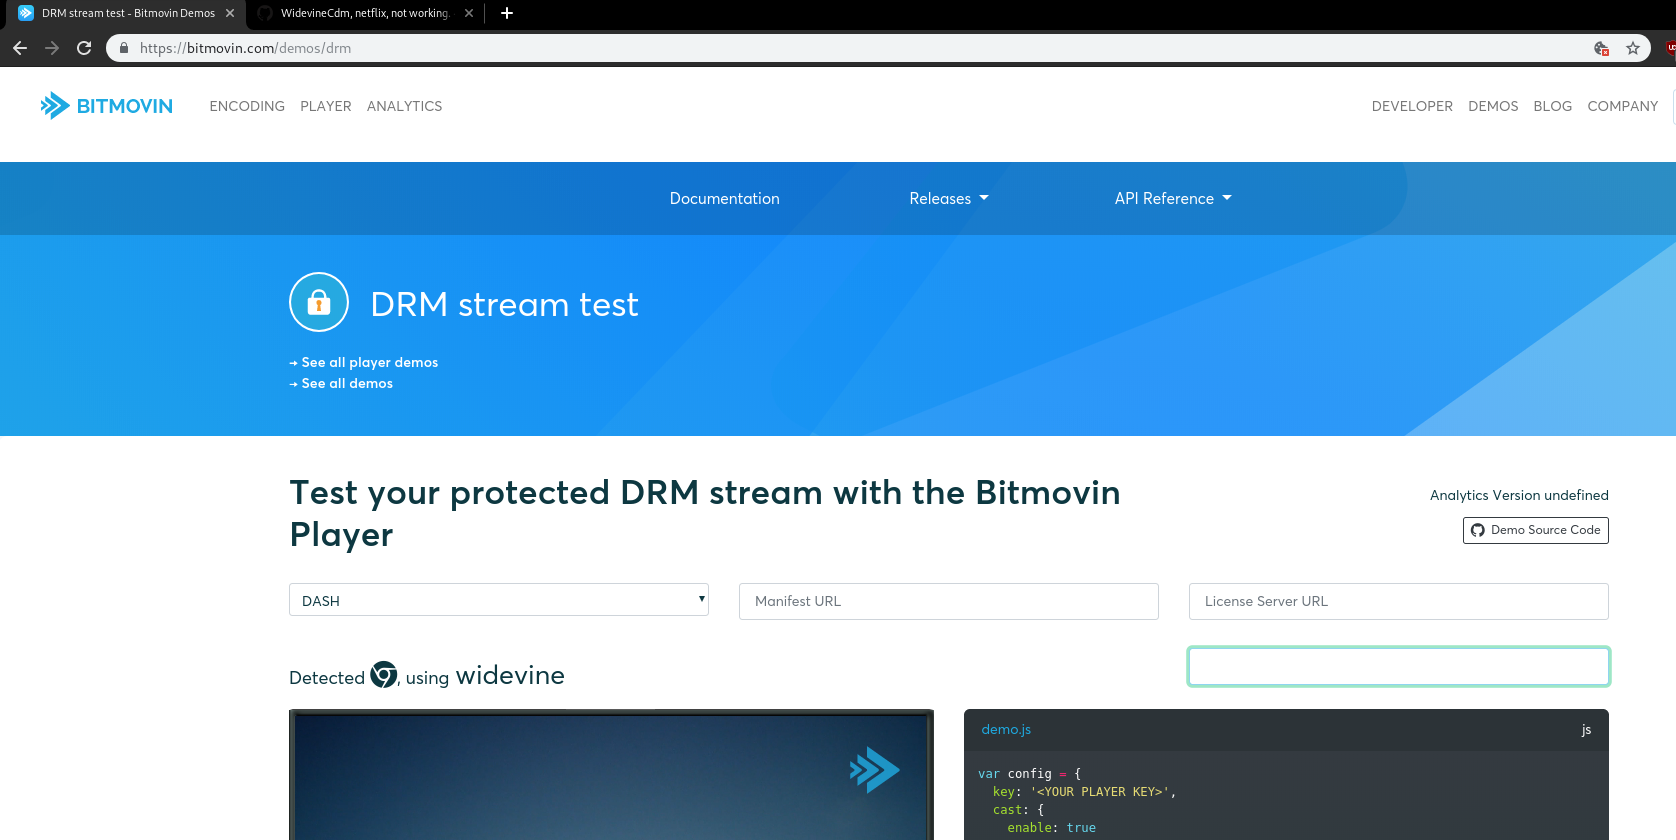
Task: Click the Analytics Version undefined text
Action: pos(1519,495)
